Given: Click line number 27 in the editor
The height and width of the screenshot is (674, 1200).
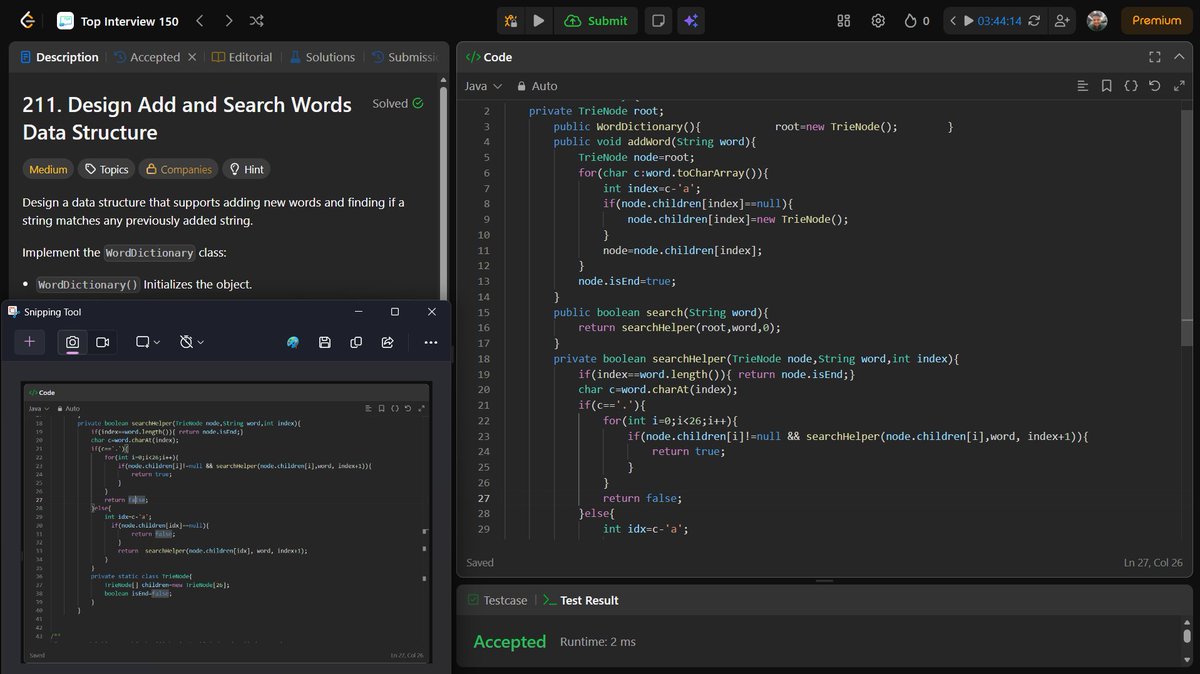Looking at the screenshot, I should [484, 498].
